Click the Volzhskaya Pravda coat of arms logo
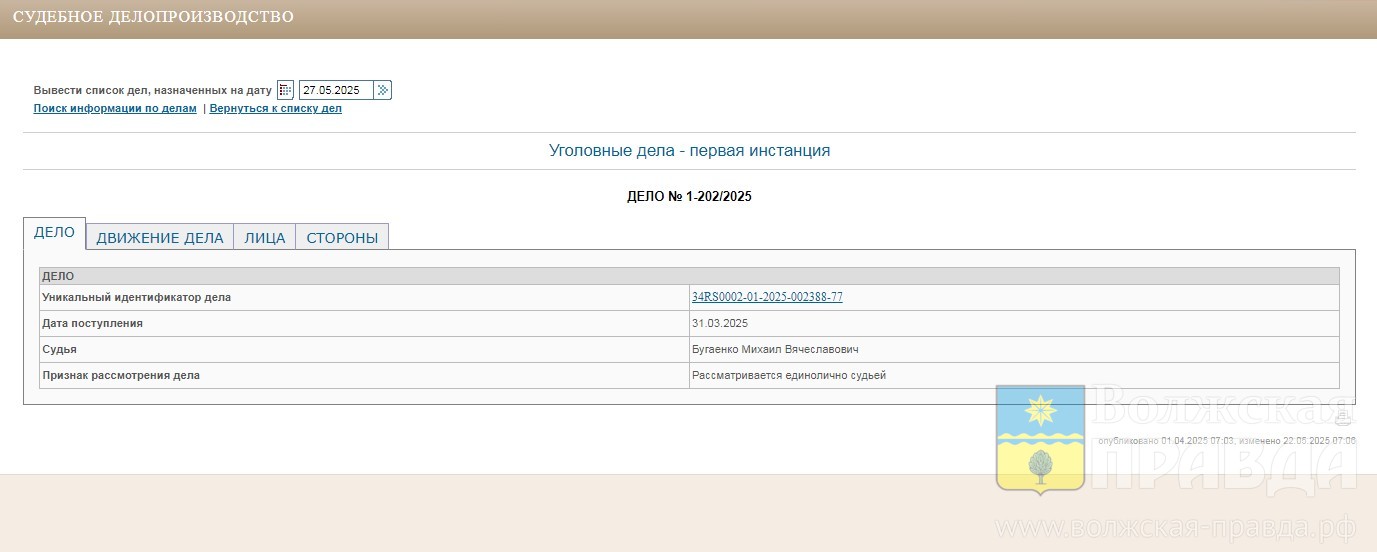 (1040, 439)
